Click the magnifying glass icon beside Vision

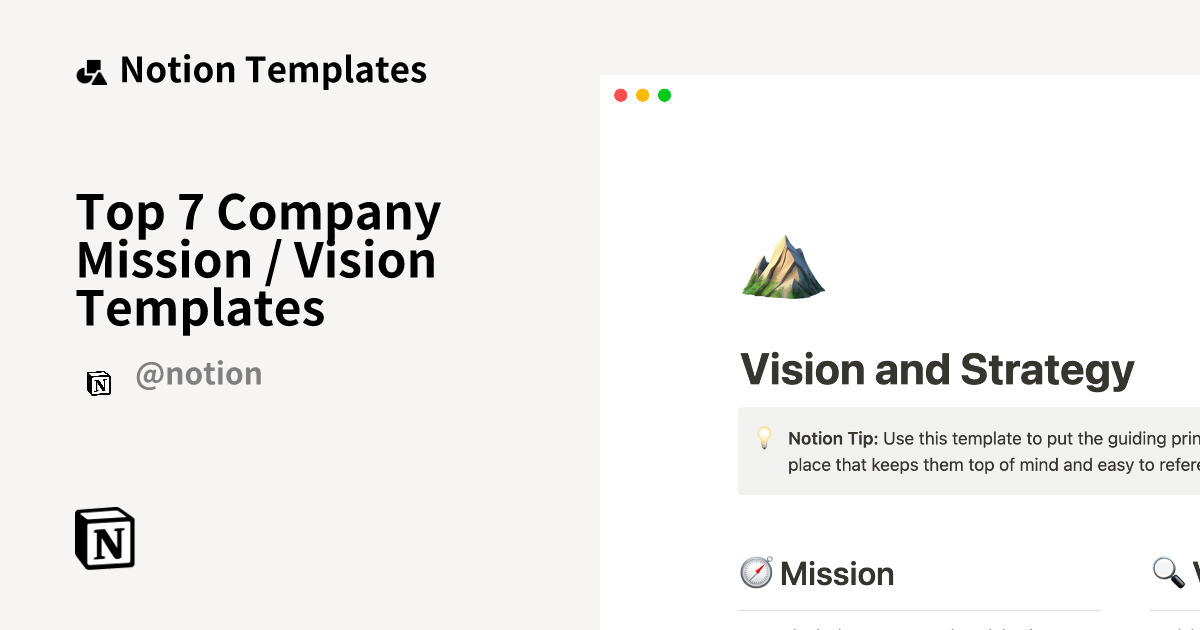pos(1168,572)
